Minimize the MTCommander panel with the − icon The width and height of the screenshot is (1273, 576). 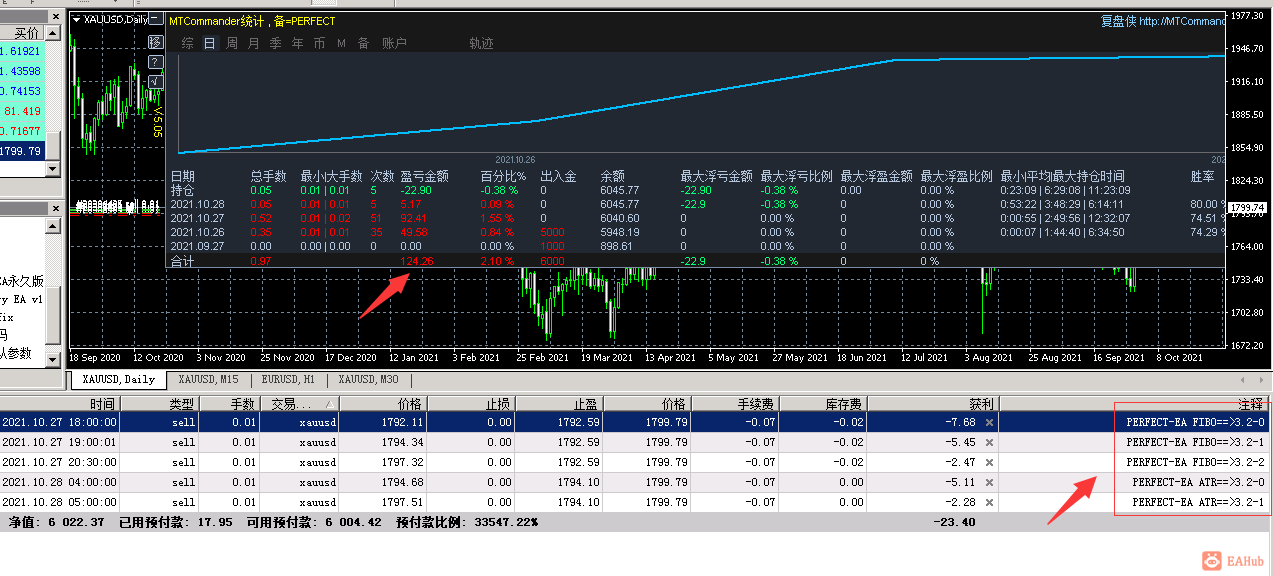(x=154, y=19)
